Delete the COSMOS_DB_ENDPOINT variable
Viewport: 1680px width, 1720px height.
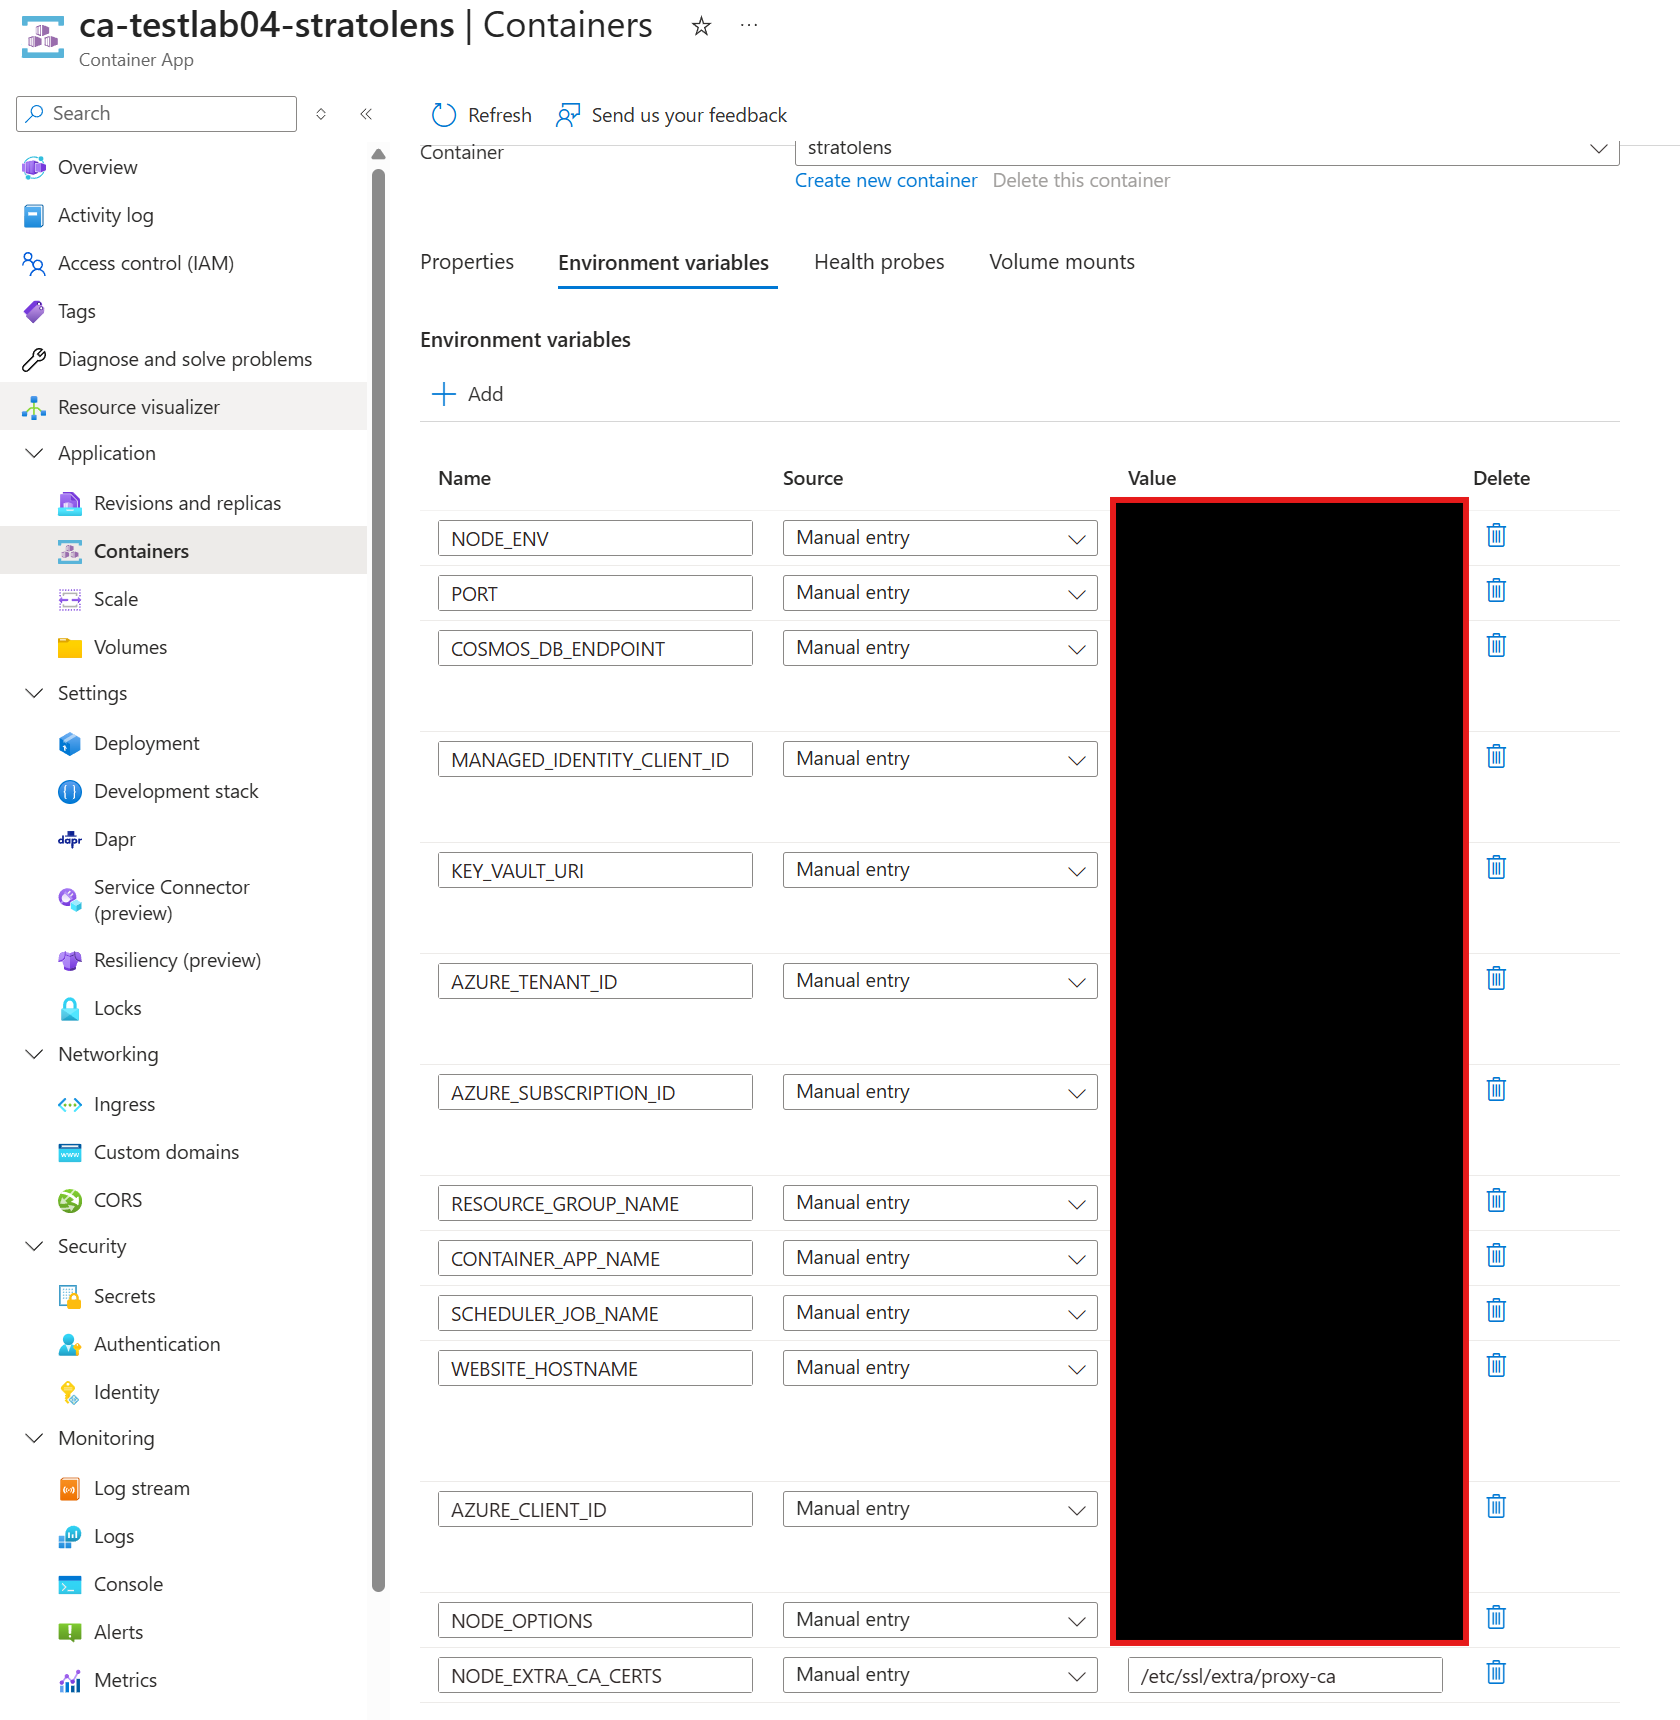(1496, 645)
